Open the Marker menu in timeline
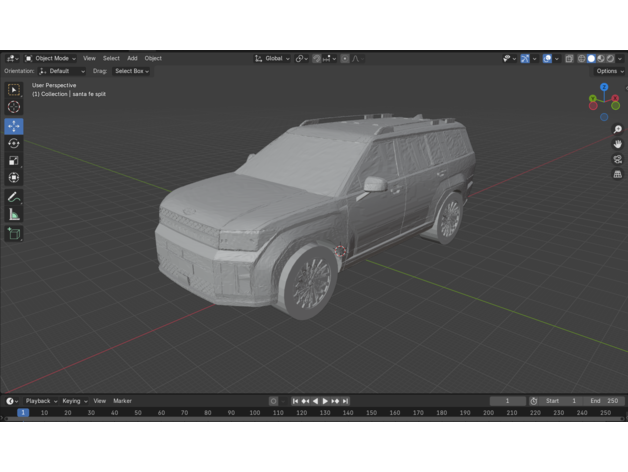Image resolution: width=628 pixels, height=472 pixels. pos(122,401)
